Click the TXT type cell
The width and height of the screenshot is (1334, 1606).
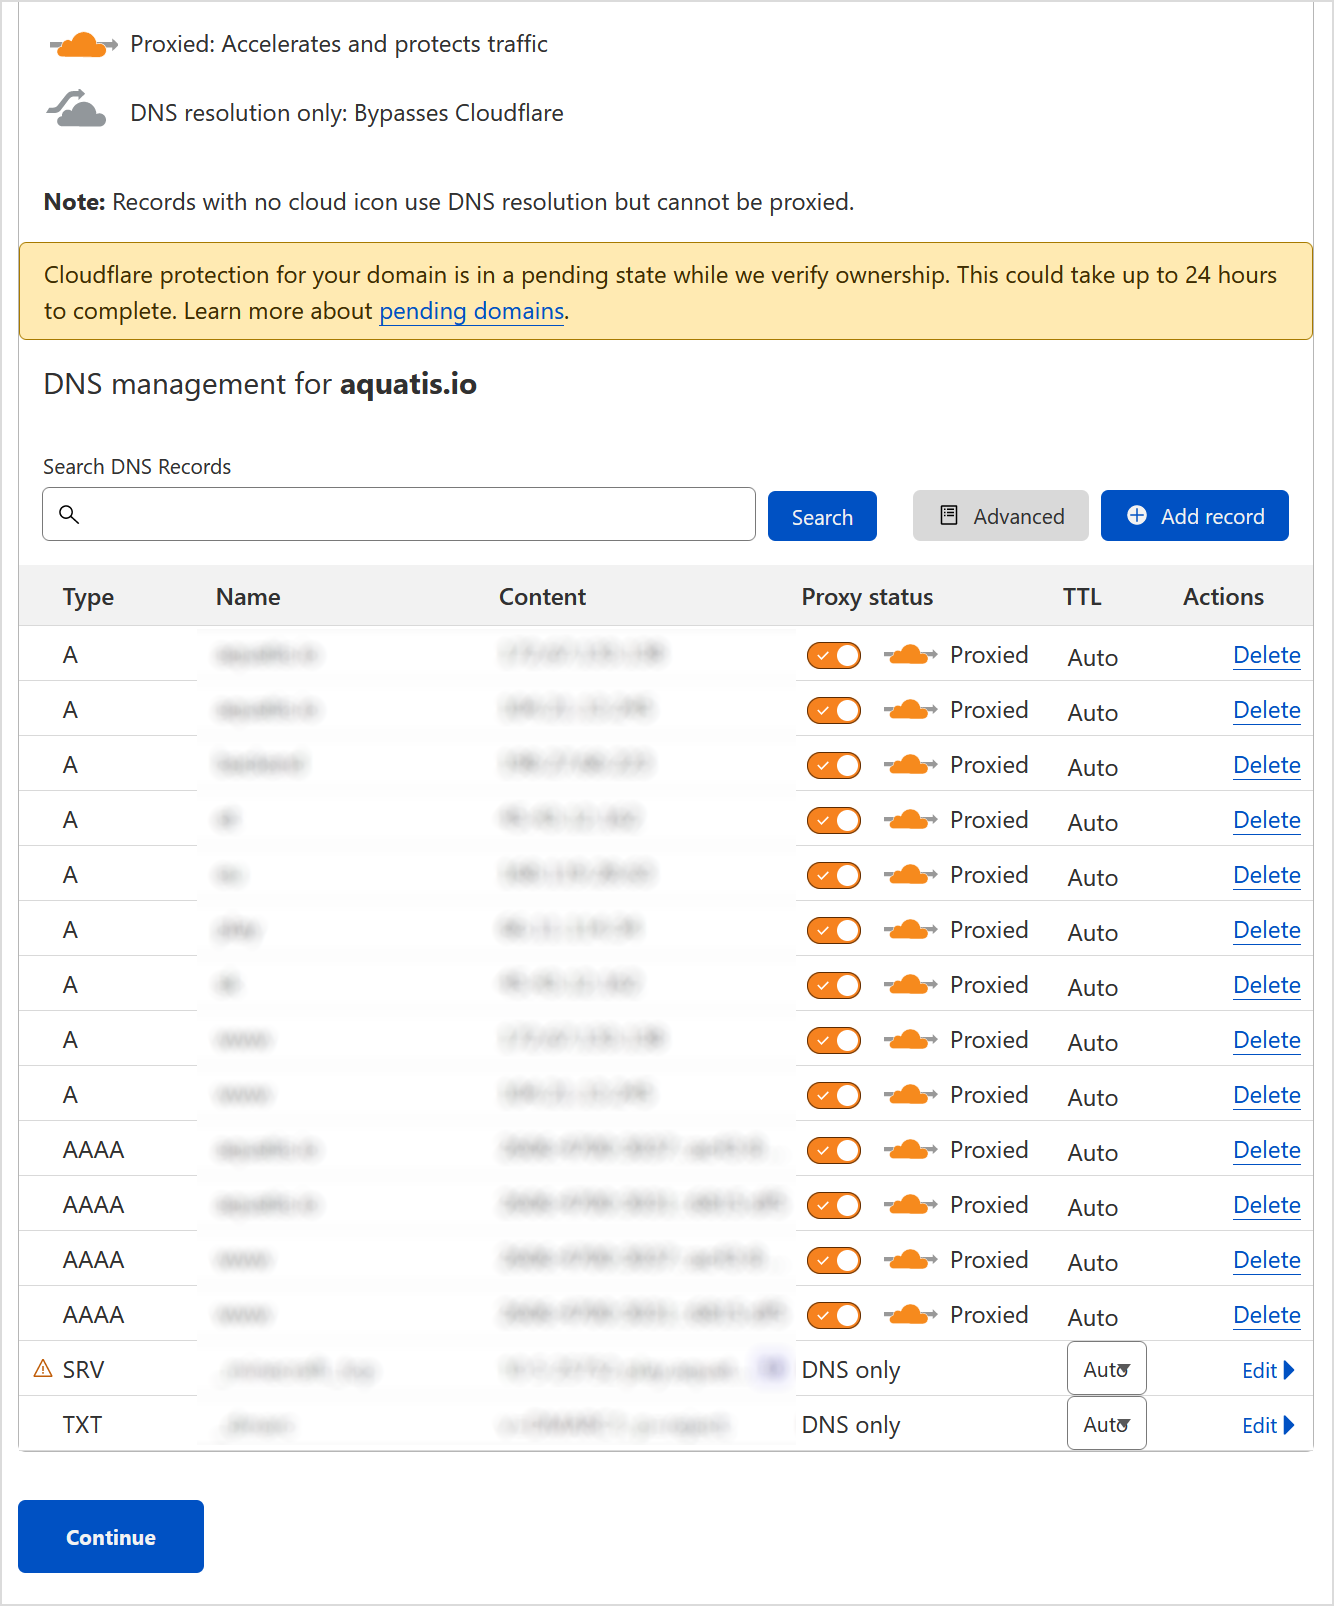pos(82,1425)
